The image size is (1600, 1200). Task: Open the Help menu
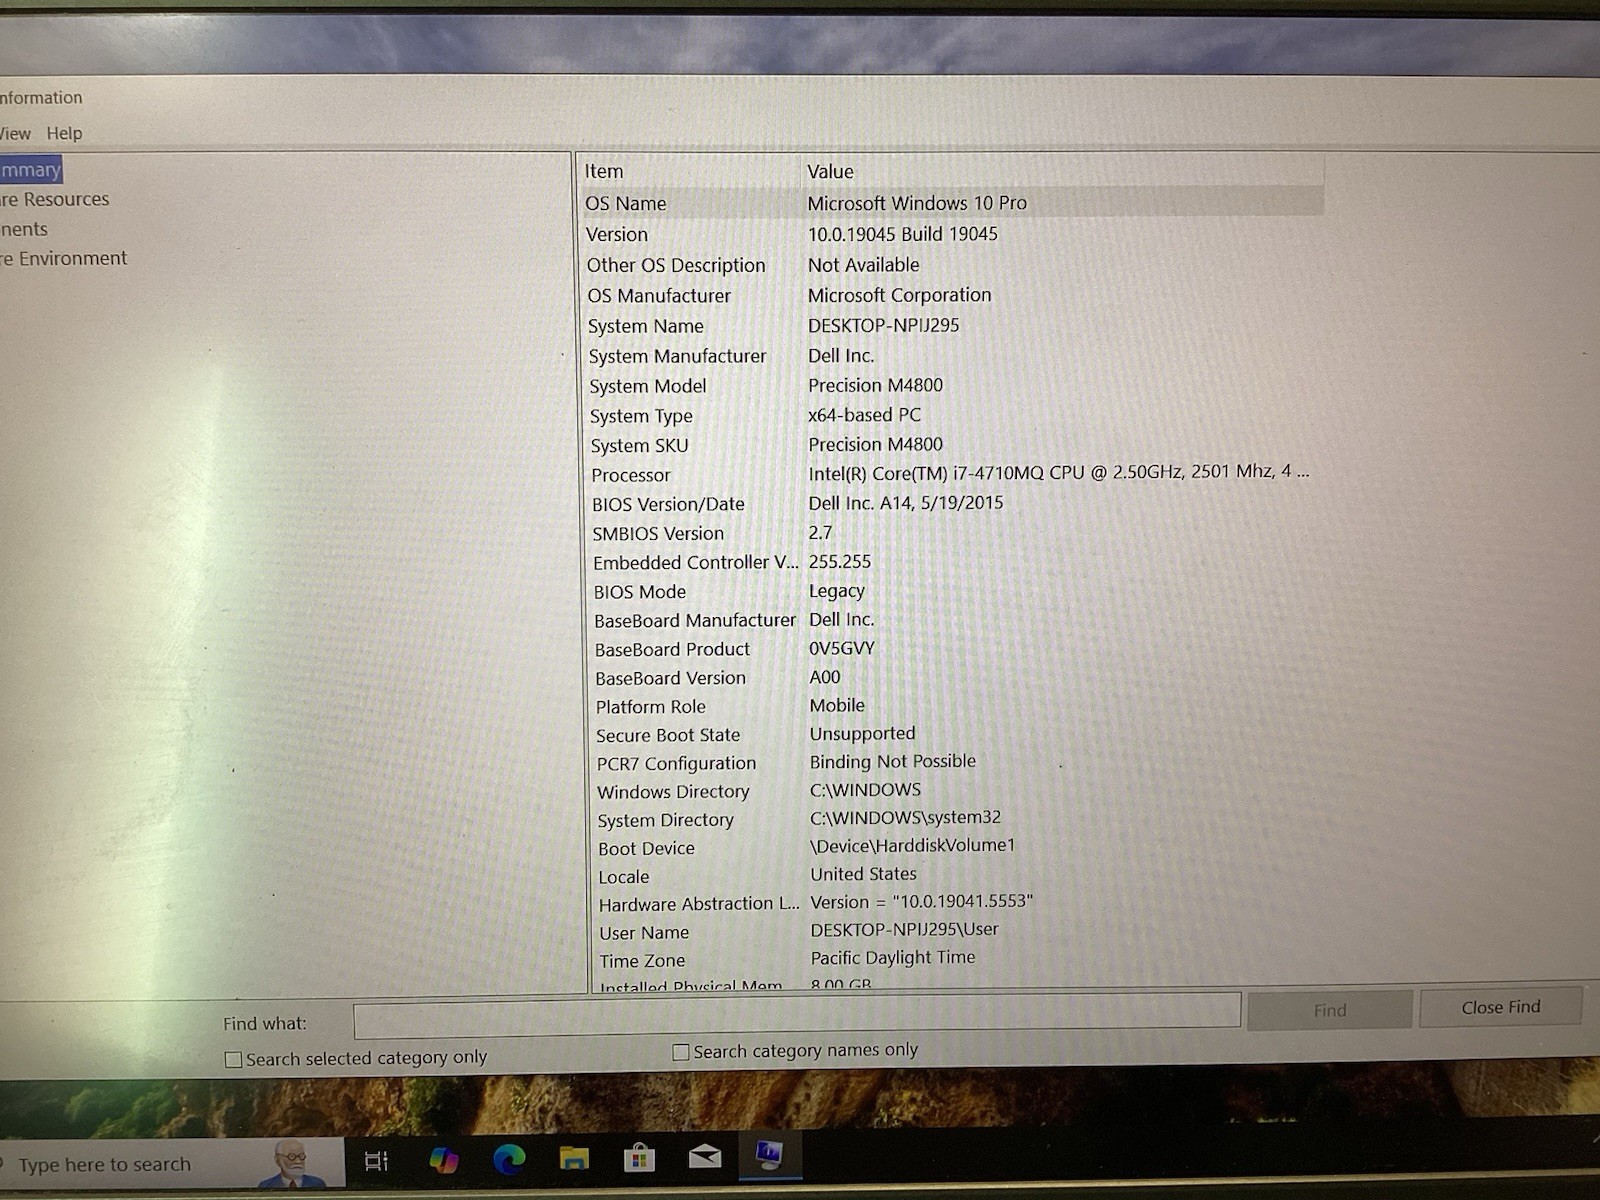(64, 133)
